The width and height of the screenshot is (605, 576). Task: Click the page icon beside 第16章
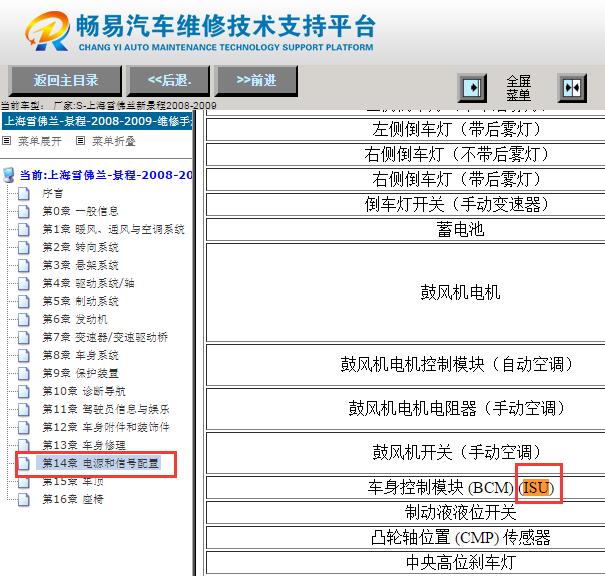[24, 499]
